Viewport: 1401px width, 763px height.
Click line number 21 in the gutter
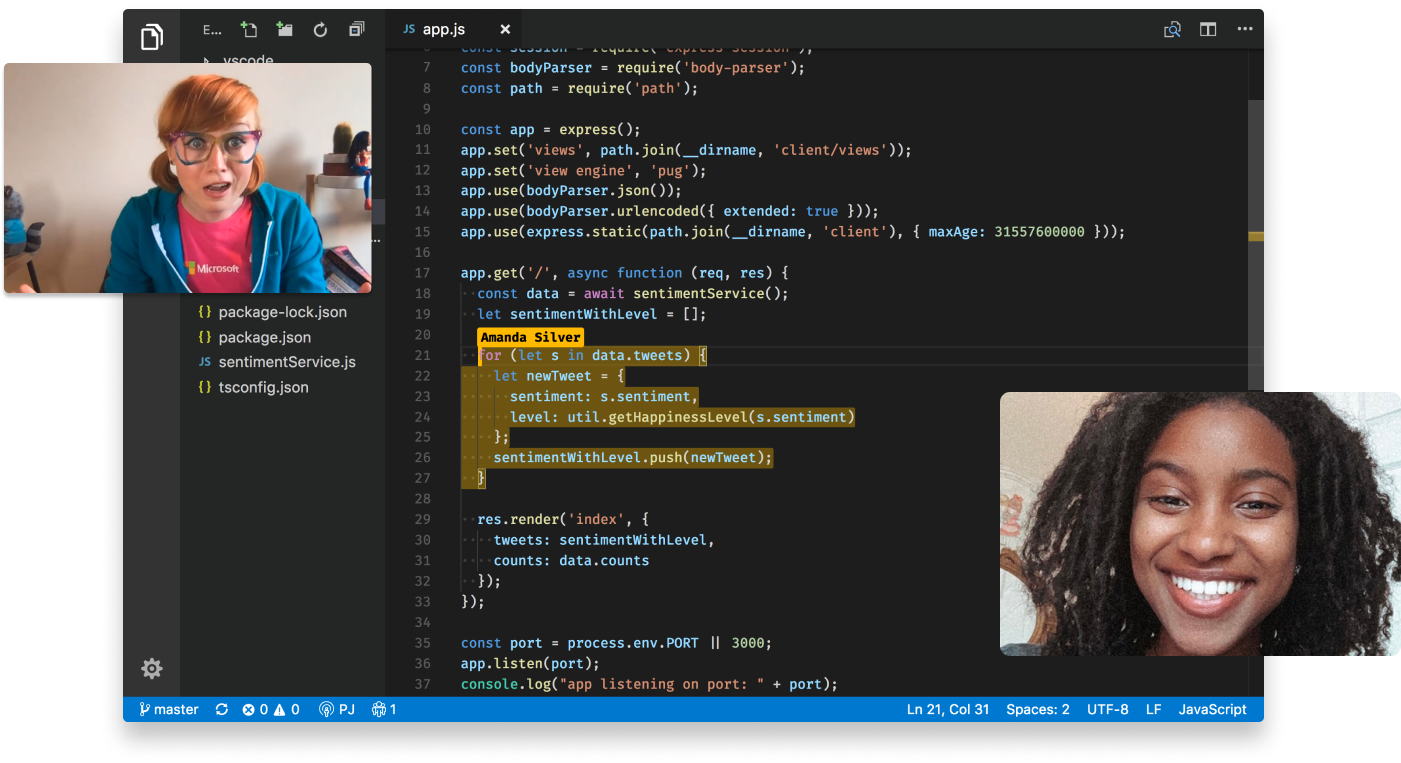pos(422,355)
